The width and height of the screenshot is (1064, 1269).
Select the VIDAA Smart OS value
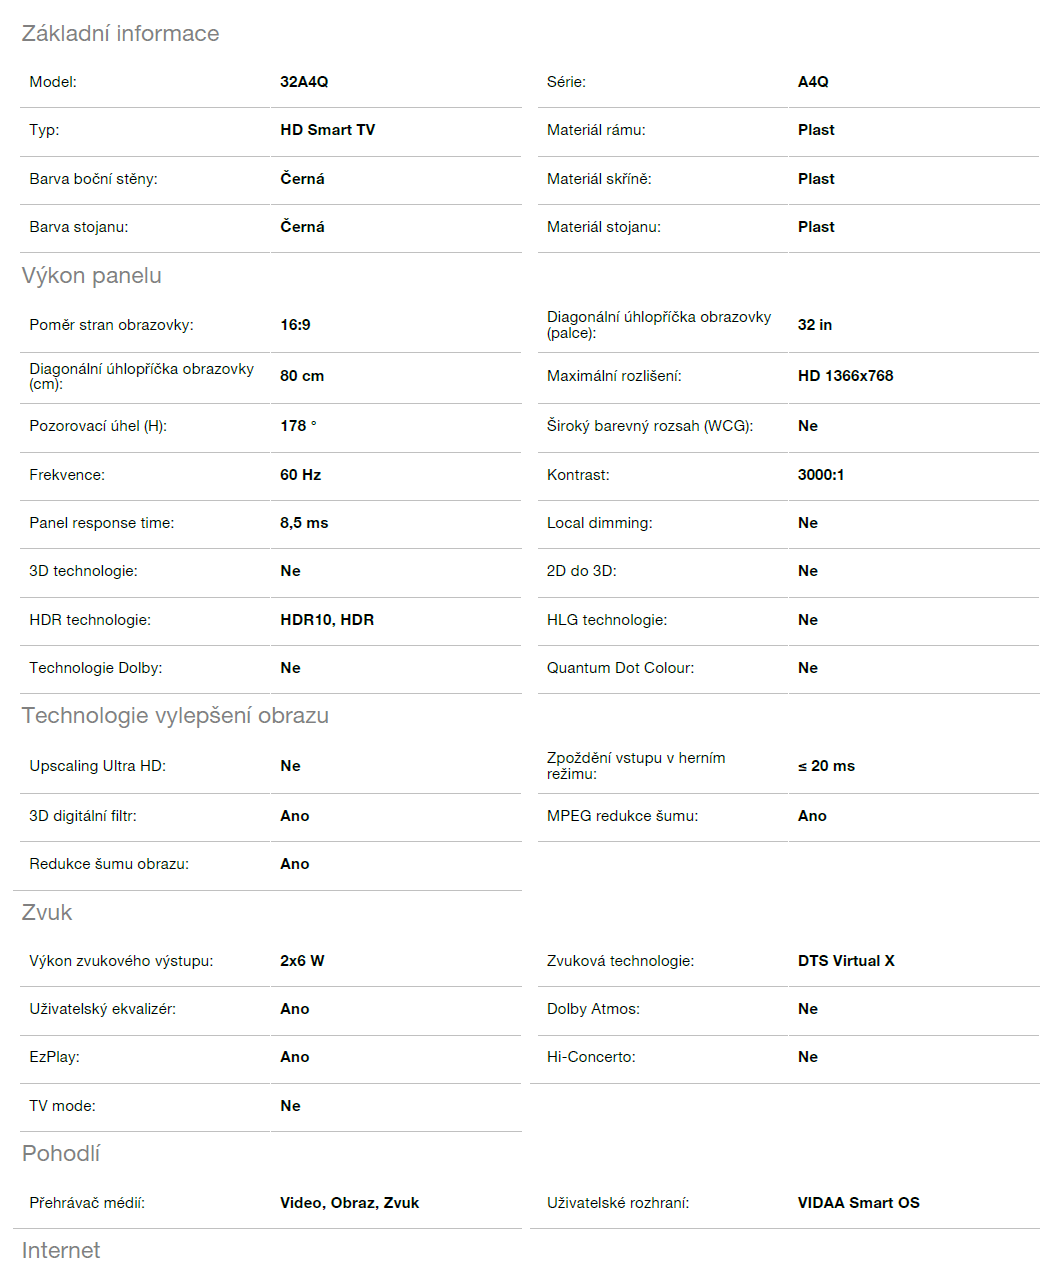tap(858, 1203)
